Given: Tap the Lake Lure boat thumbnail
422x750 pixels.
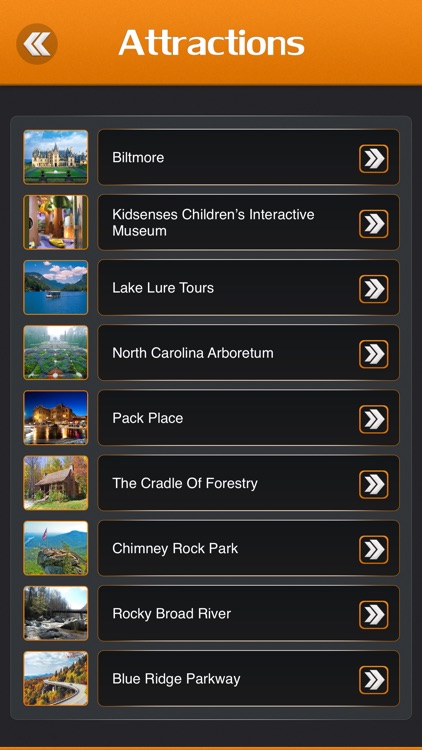Looking at the screenshot, I should 56,287.
